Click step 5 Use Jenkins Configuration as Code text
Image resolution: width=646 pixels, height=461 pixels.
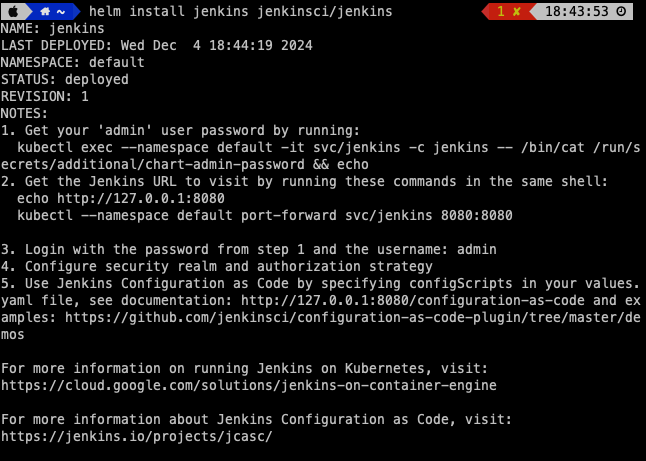(321, 284)
